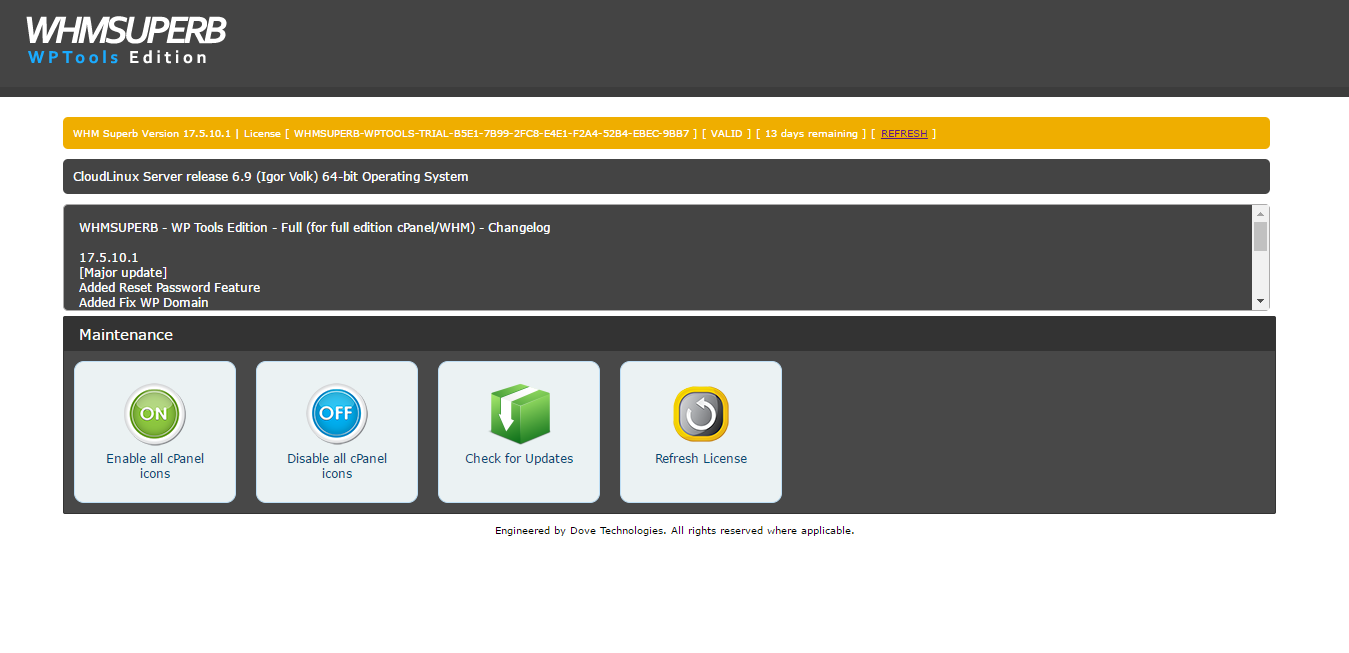This screenshot has width=1349, height=653.
Task: Click the Maintenance section header
Action: coord(125,334)
